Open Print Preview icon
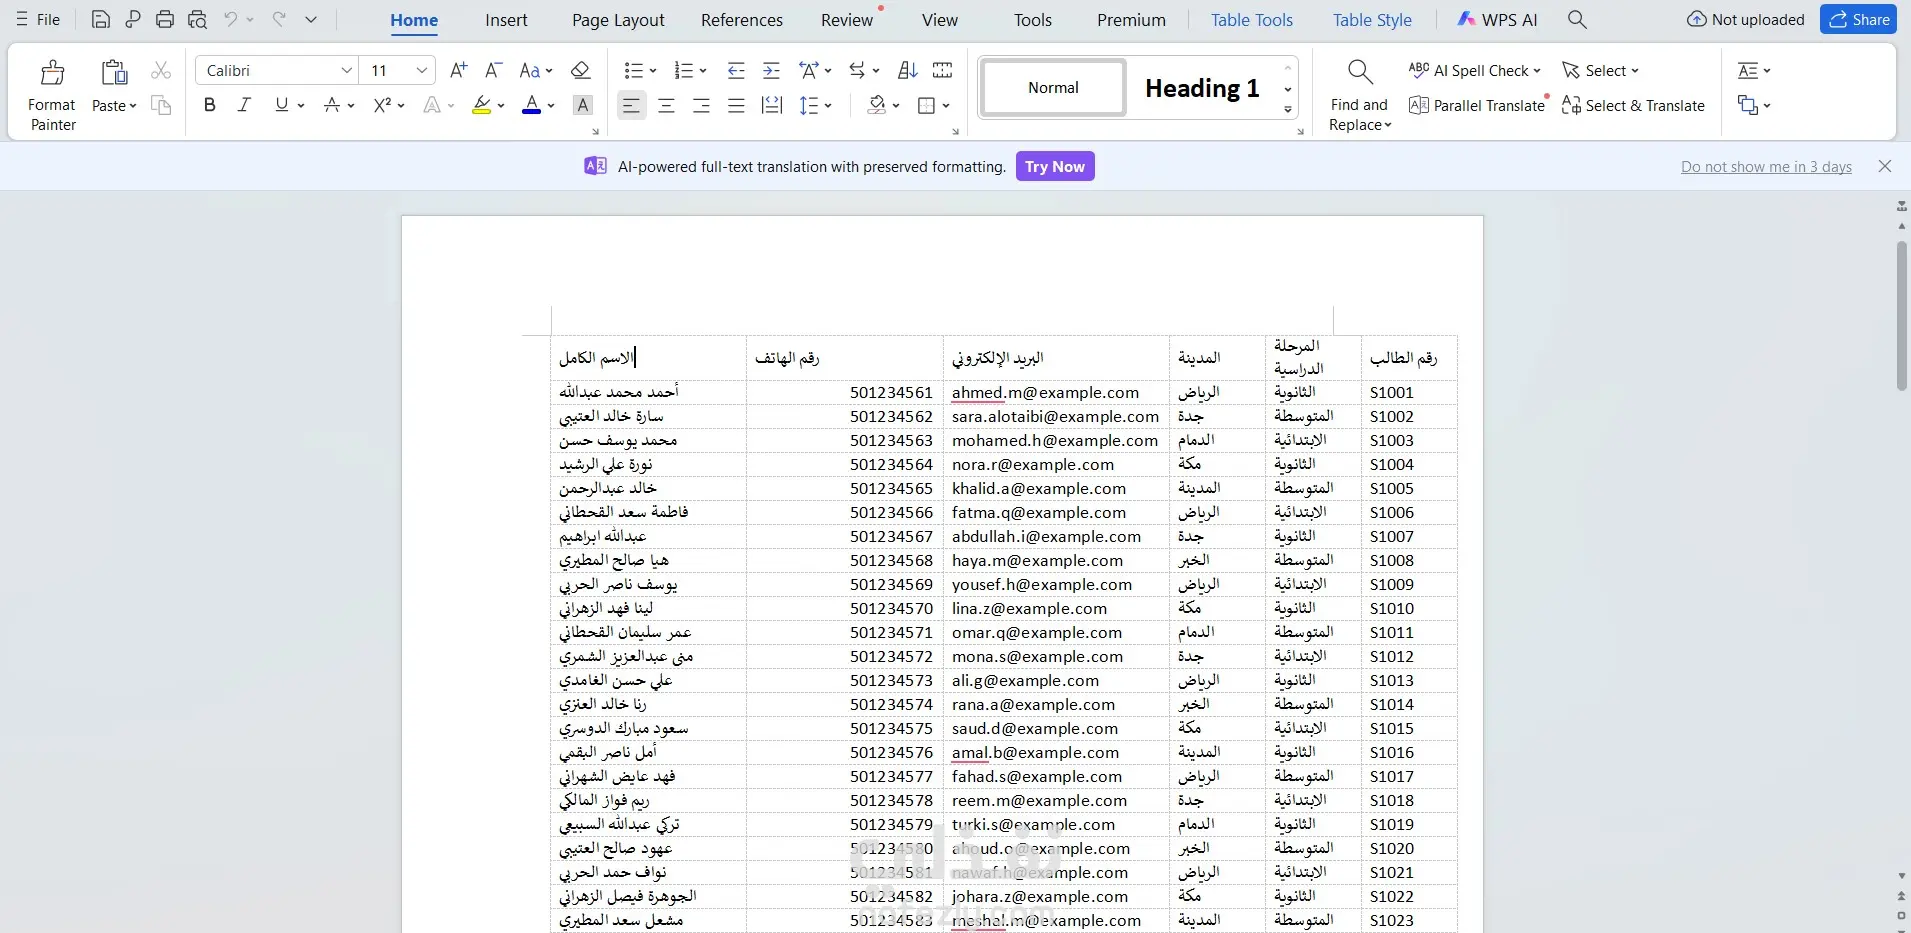 (197, 19)
